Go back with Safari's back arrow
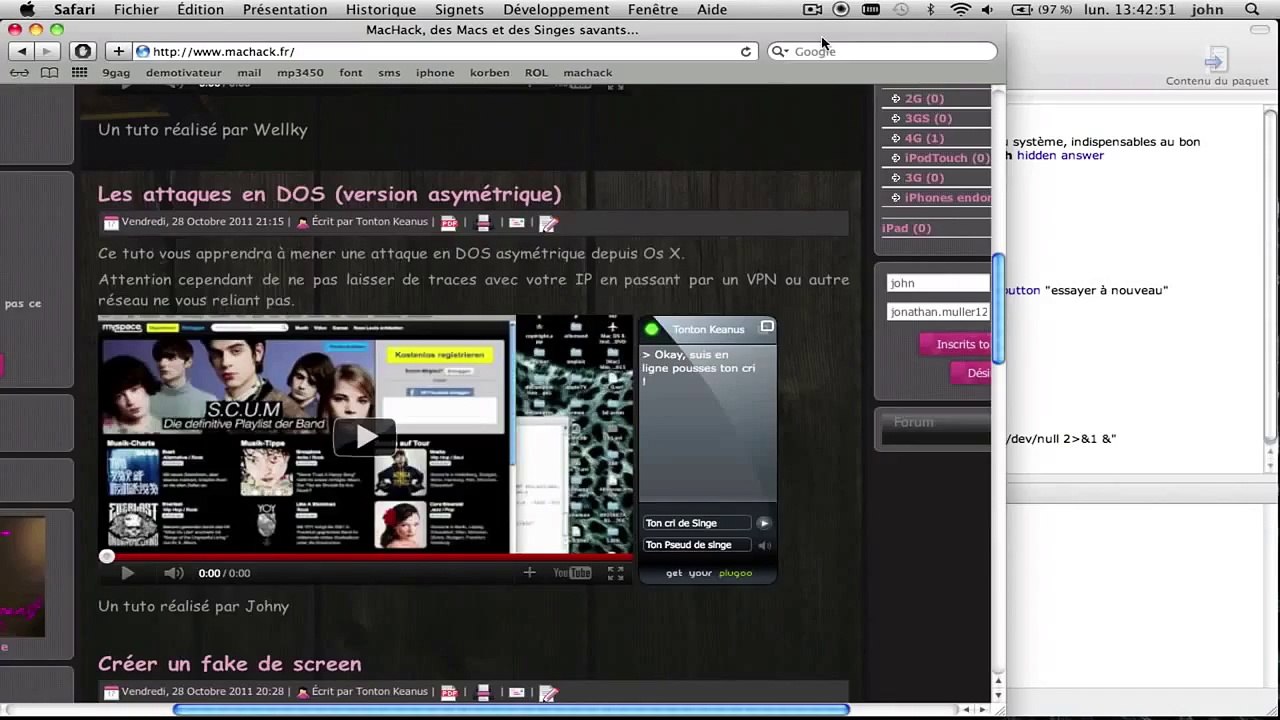This screenshot has width=1280, height=720. (x=22, y=51)
